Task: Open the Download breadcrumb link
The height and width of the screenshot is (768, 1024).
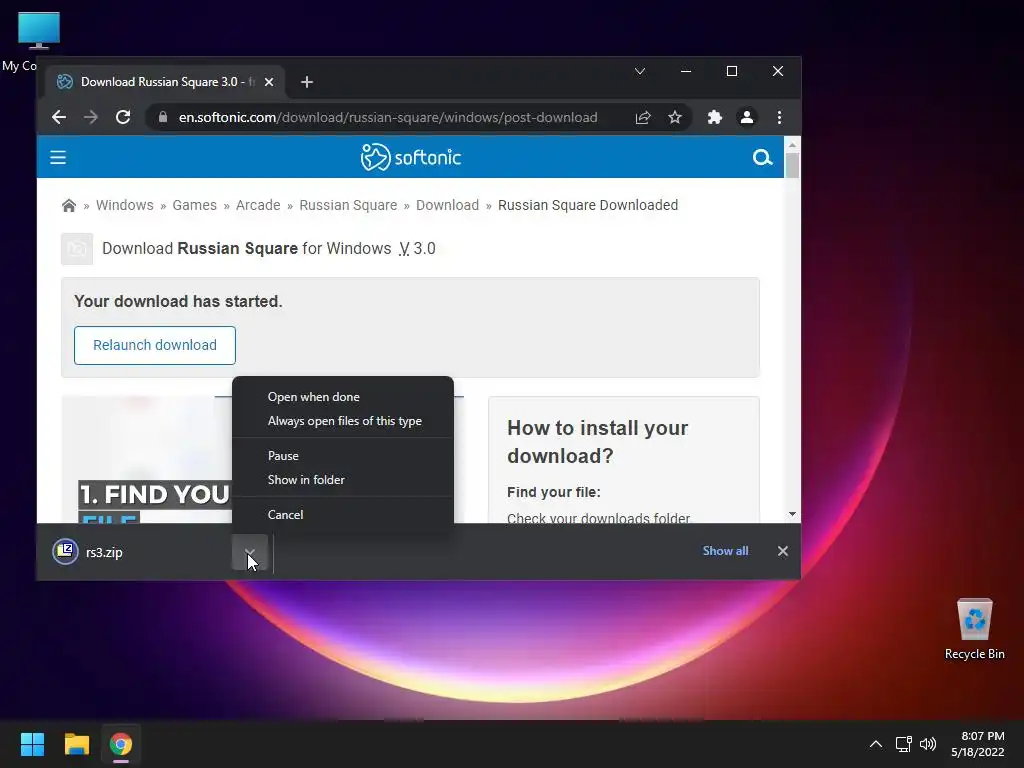Action: click(447, 205)
